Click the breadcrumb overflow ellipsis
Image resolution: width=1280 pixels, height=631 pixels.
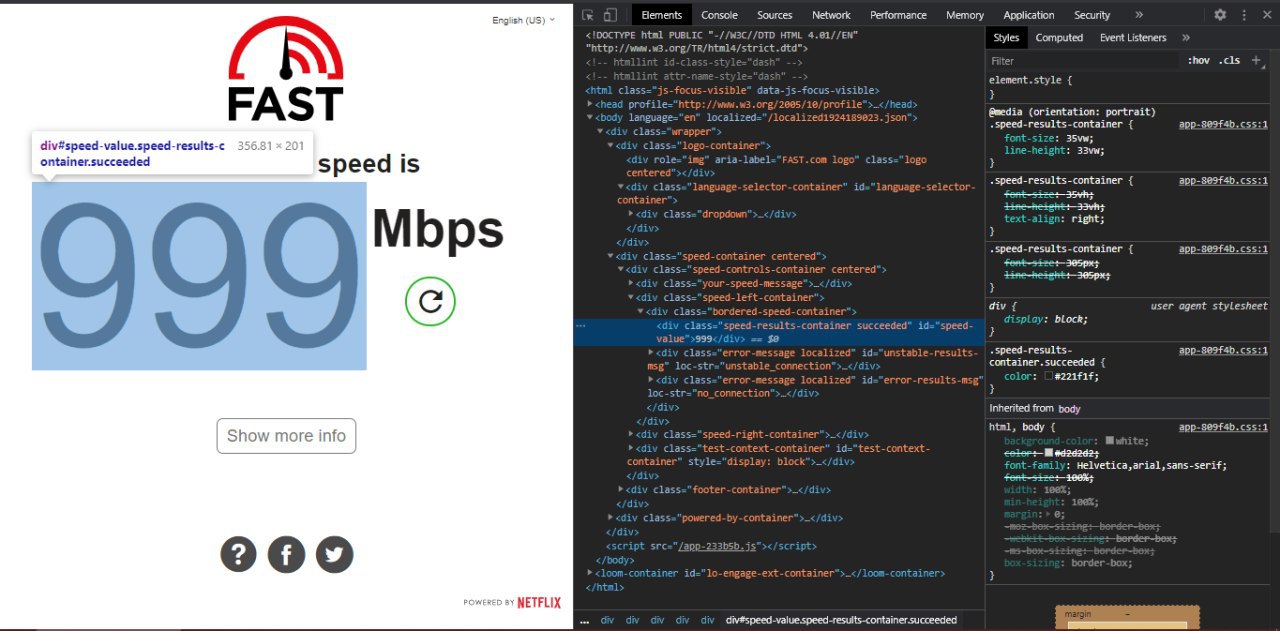584,621
